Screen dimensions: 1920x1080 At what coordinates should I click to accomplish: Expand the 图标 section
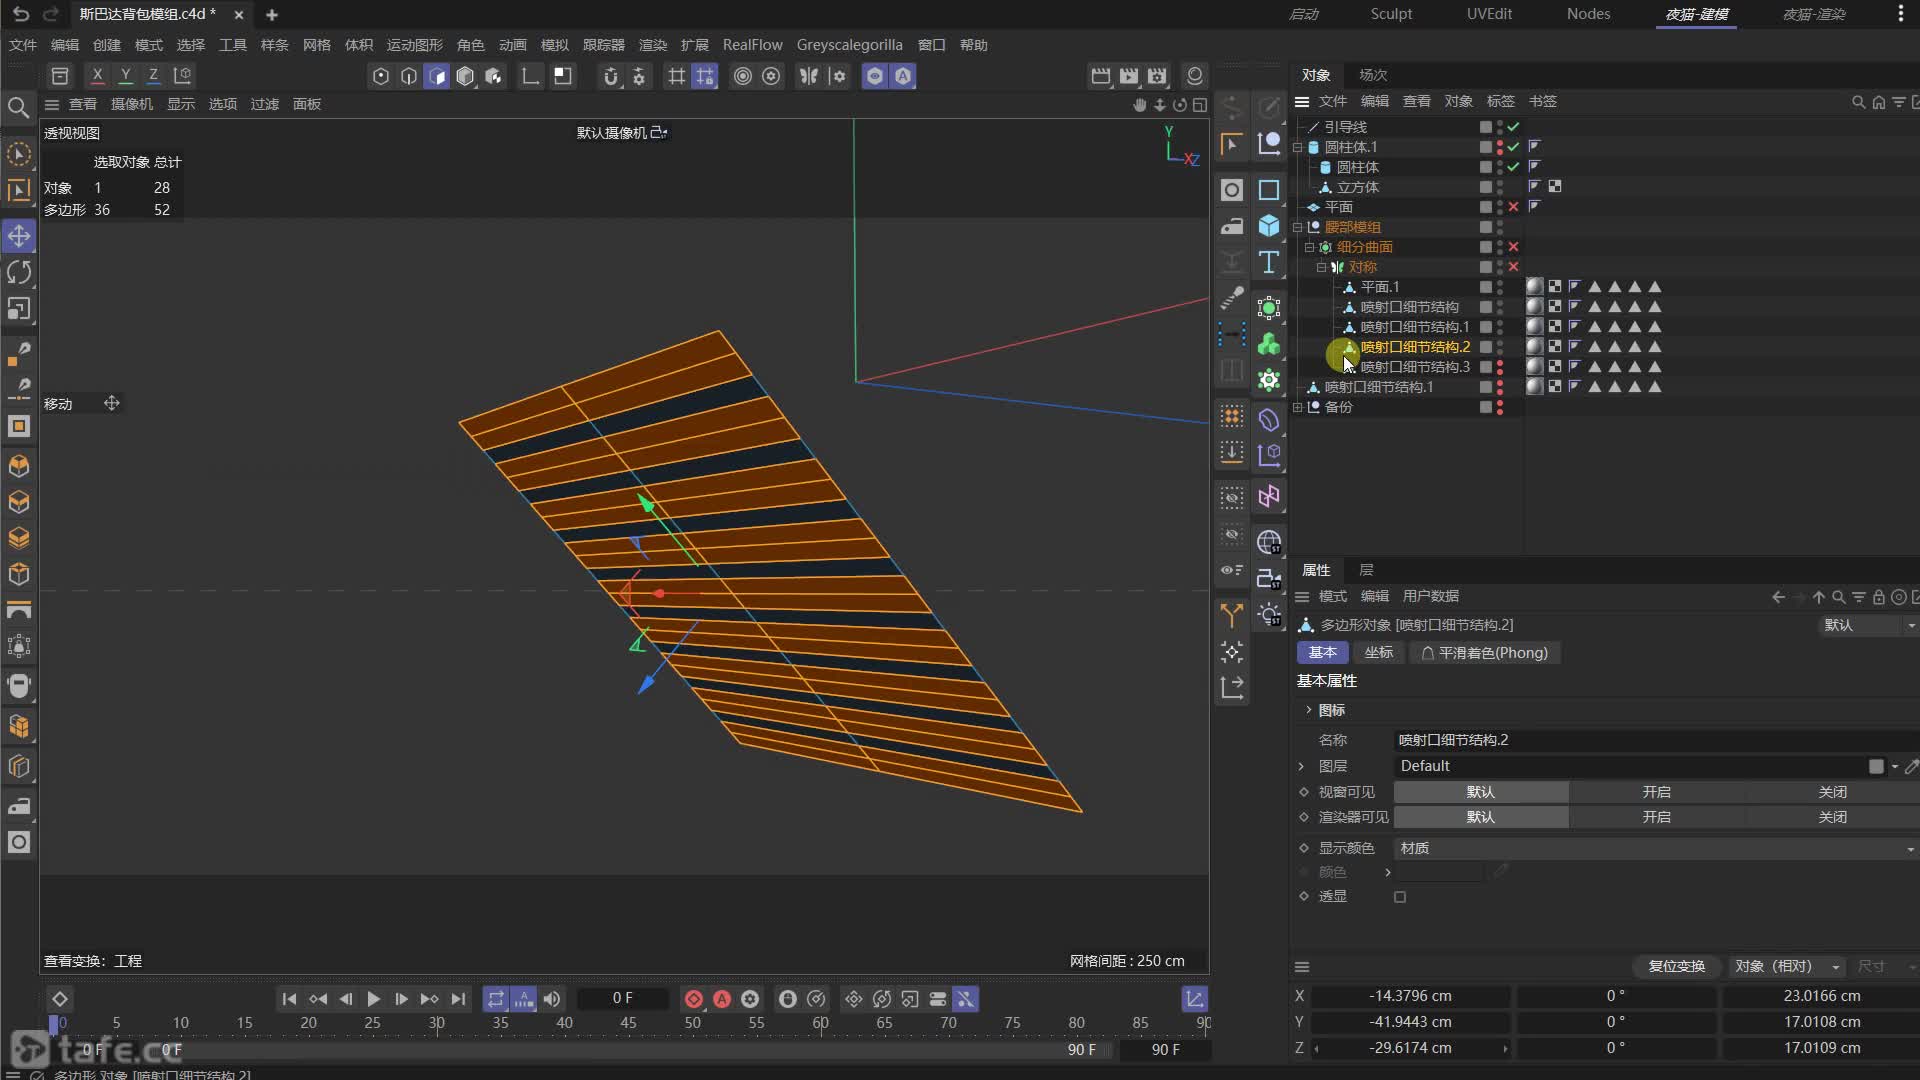[x=1308, y=710]
